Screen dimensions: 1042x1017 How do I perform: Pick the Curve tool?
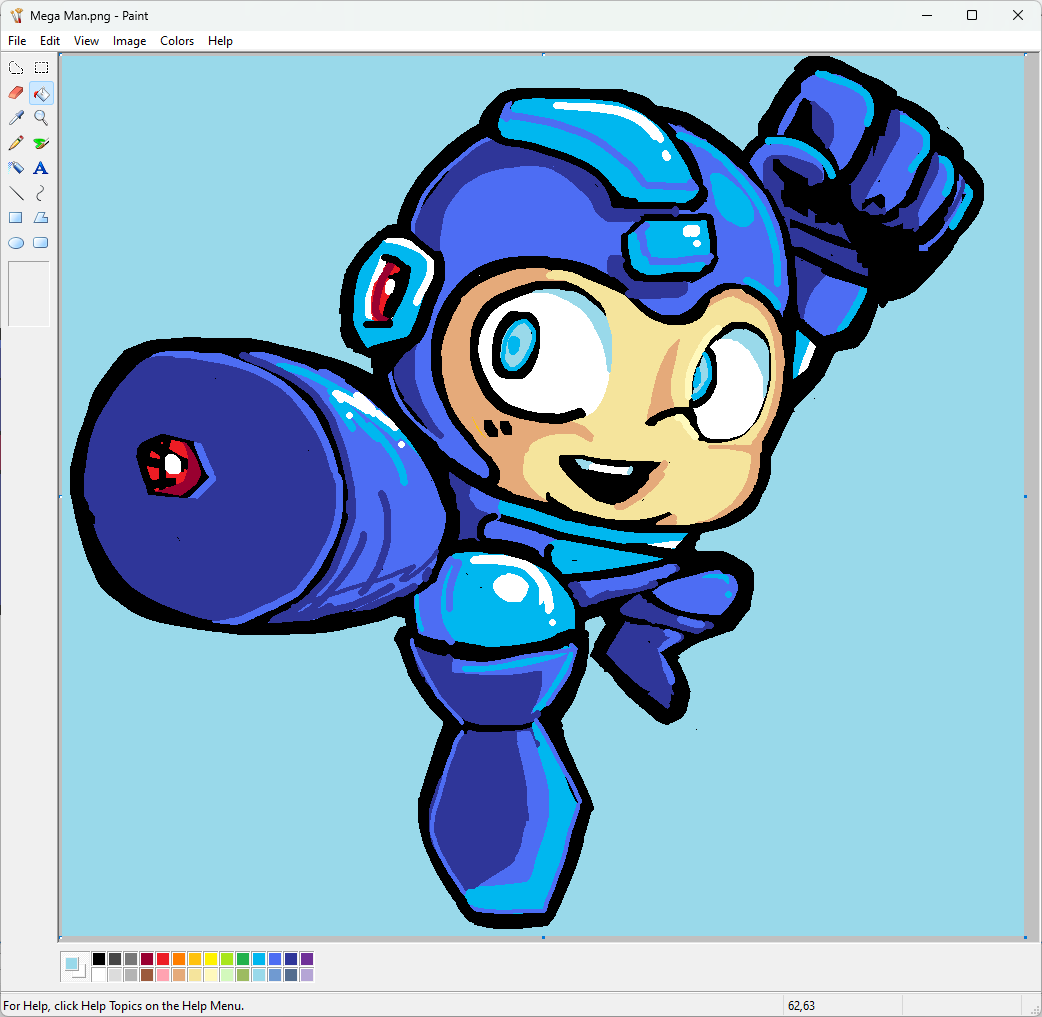pyautogui.click(x=41, y=193)
